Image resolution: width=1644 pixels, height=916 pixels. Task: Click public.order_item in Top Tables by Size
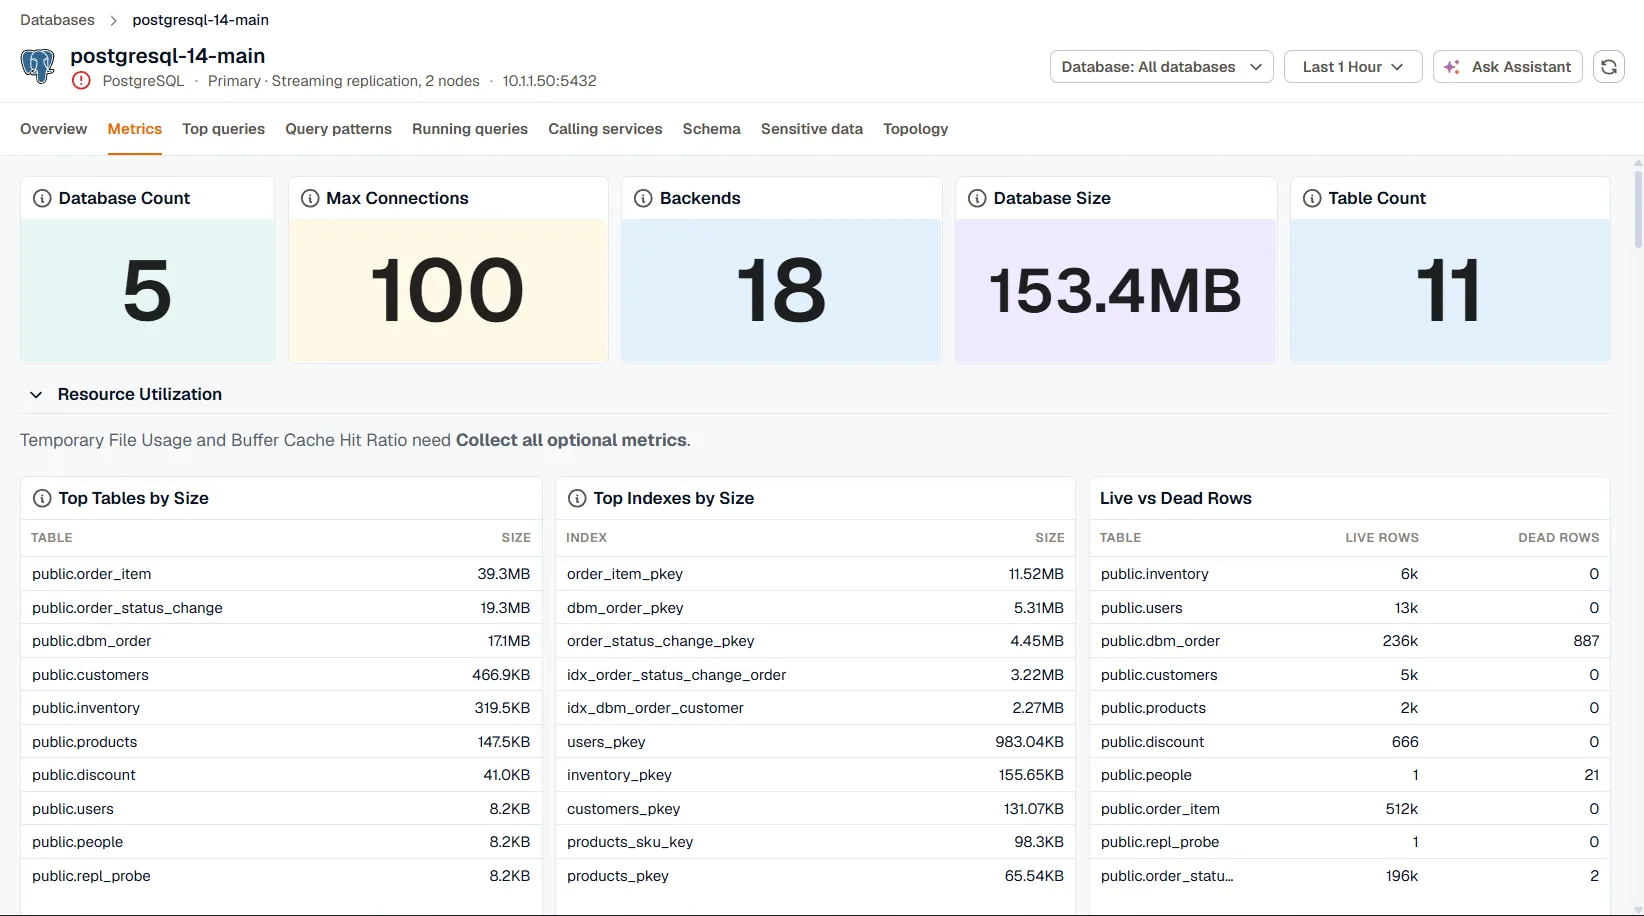point(92,574)
